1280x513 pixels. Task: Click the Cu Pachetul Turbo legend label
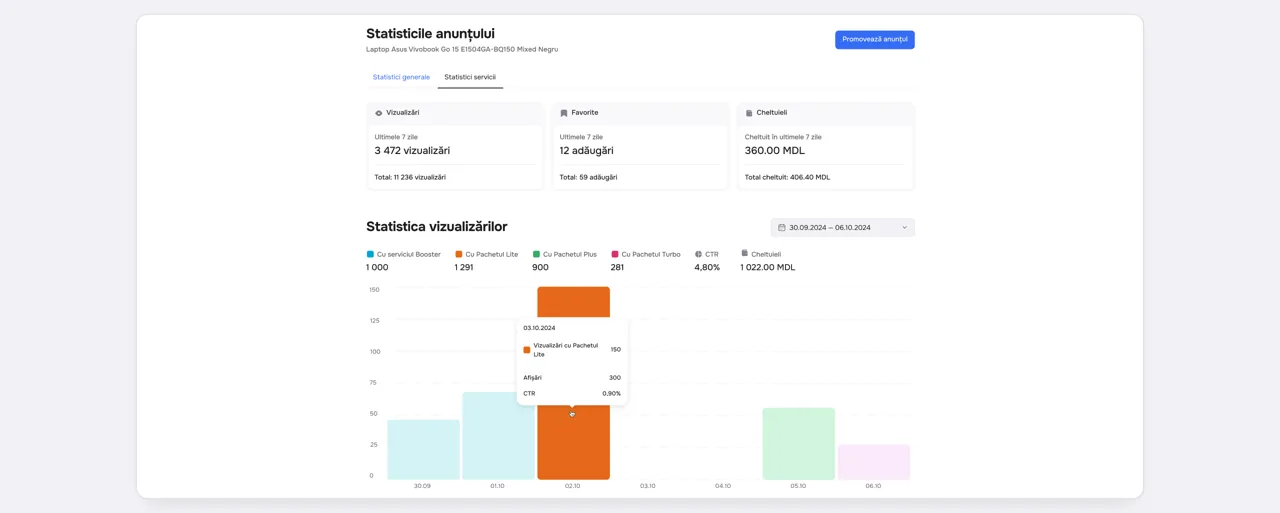click(x=651, y=254)
